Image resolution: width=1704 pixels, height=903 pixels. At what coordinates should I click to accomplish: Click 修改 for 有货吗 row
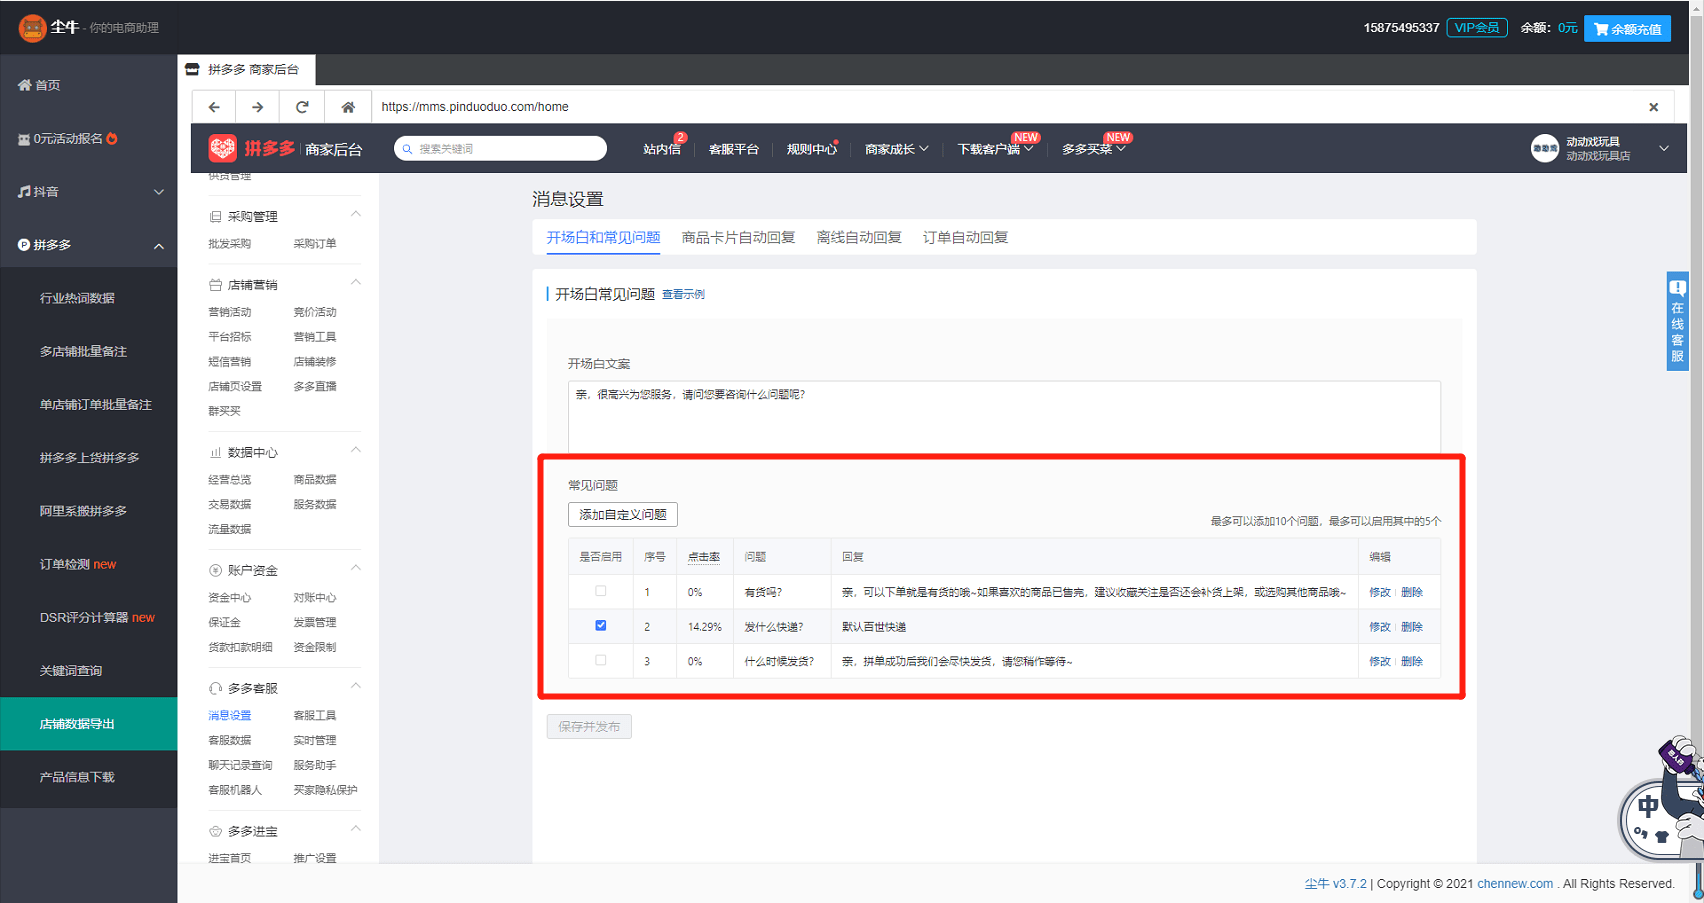(1380, 592)
